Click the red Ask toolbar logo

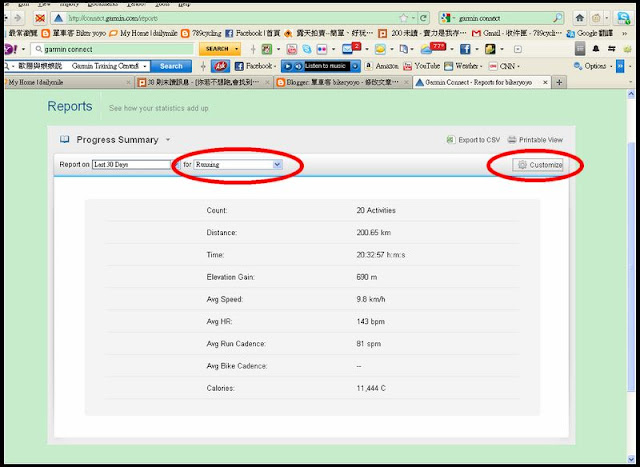coord(220,66)
